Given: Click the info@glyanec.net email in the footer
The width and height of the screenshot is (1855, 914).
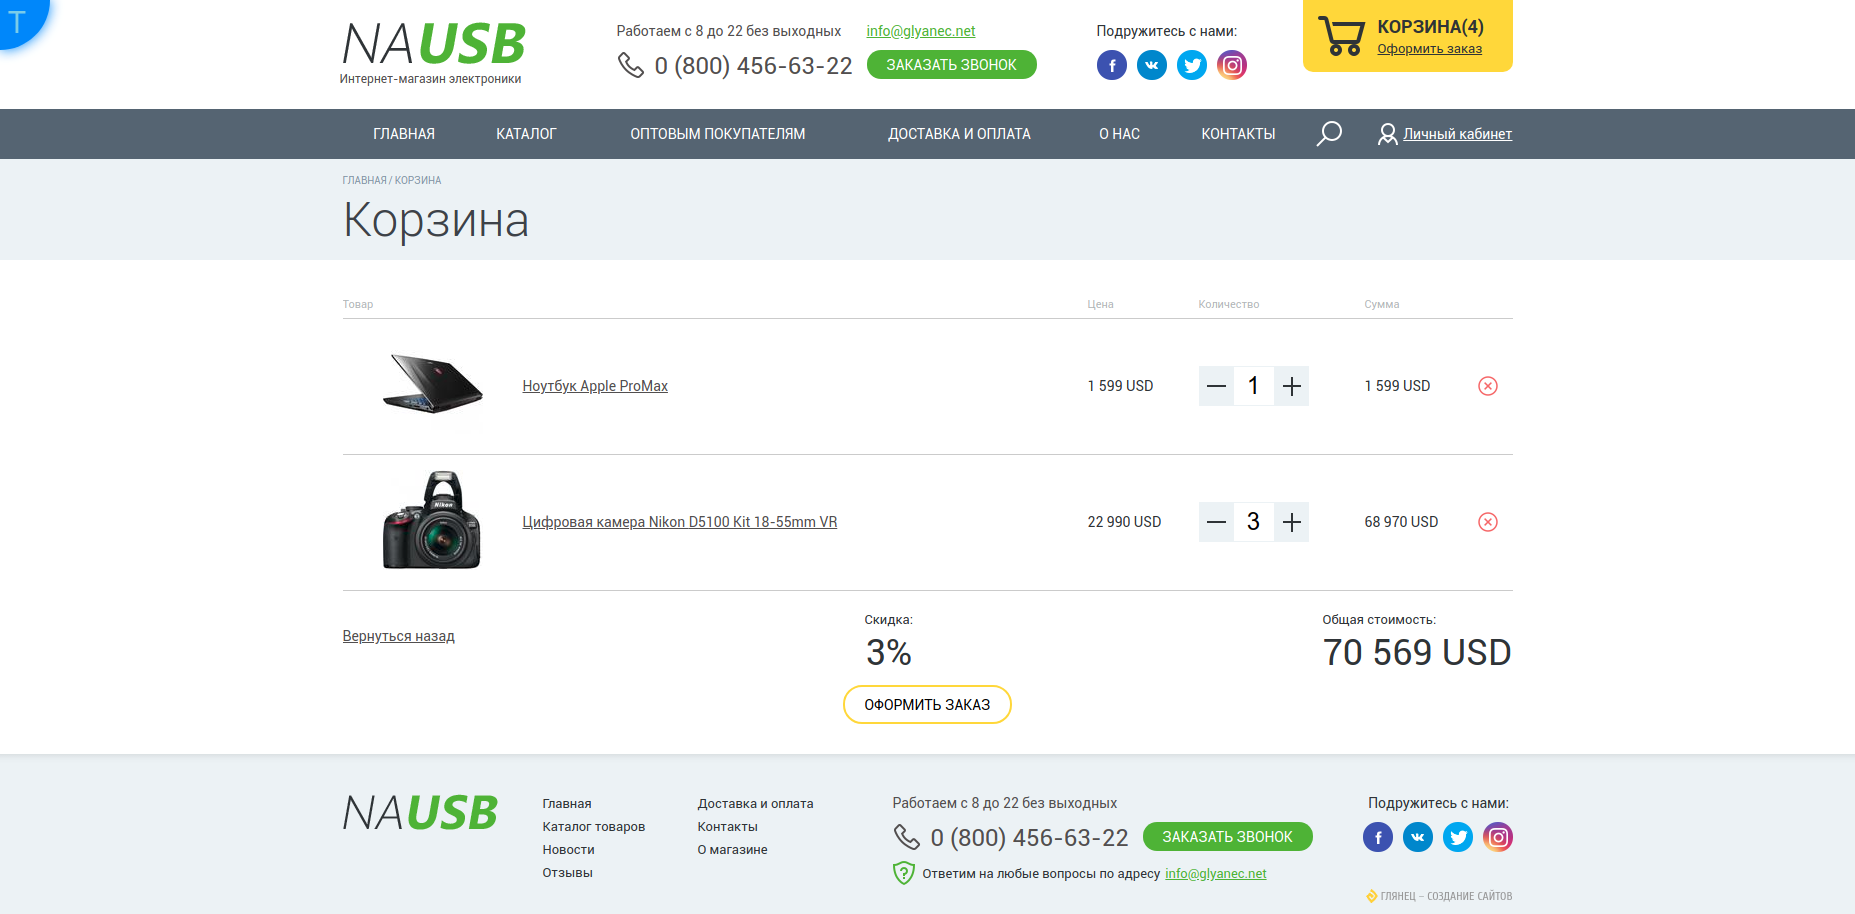Looking at the screenshot, I should pos(1215,873).
